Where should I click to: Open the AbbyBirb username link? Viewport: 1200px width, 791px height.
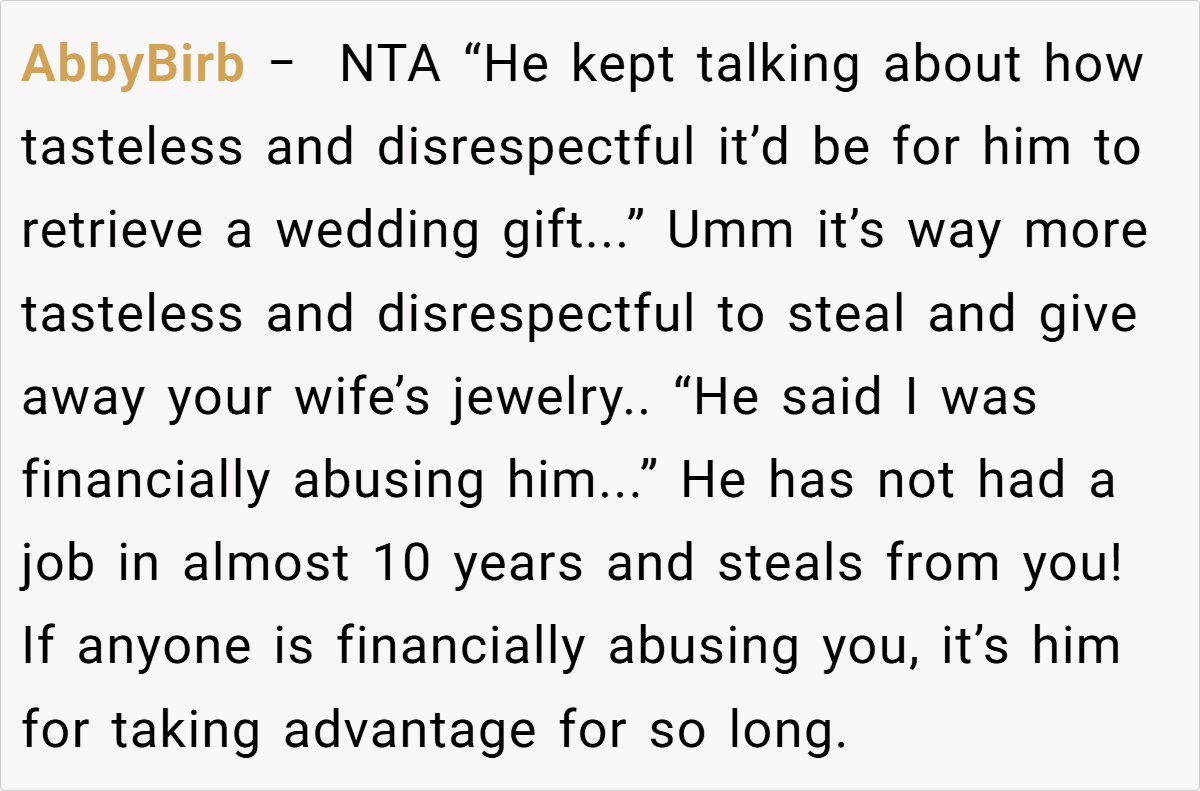point(132,65)
